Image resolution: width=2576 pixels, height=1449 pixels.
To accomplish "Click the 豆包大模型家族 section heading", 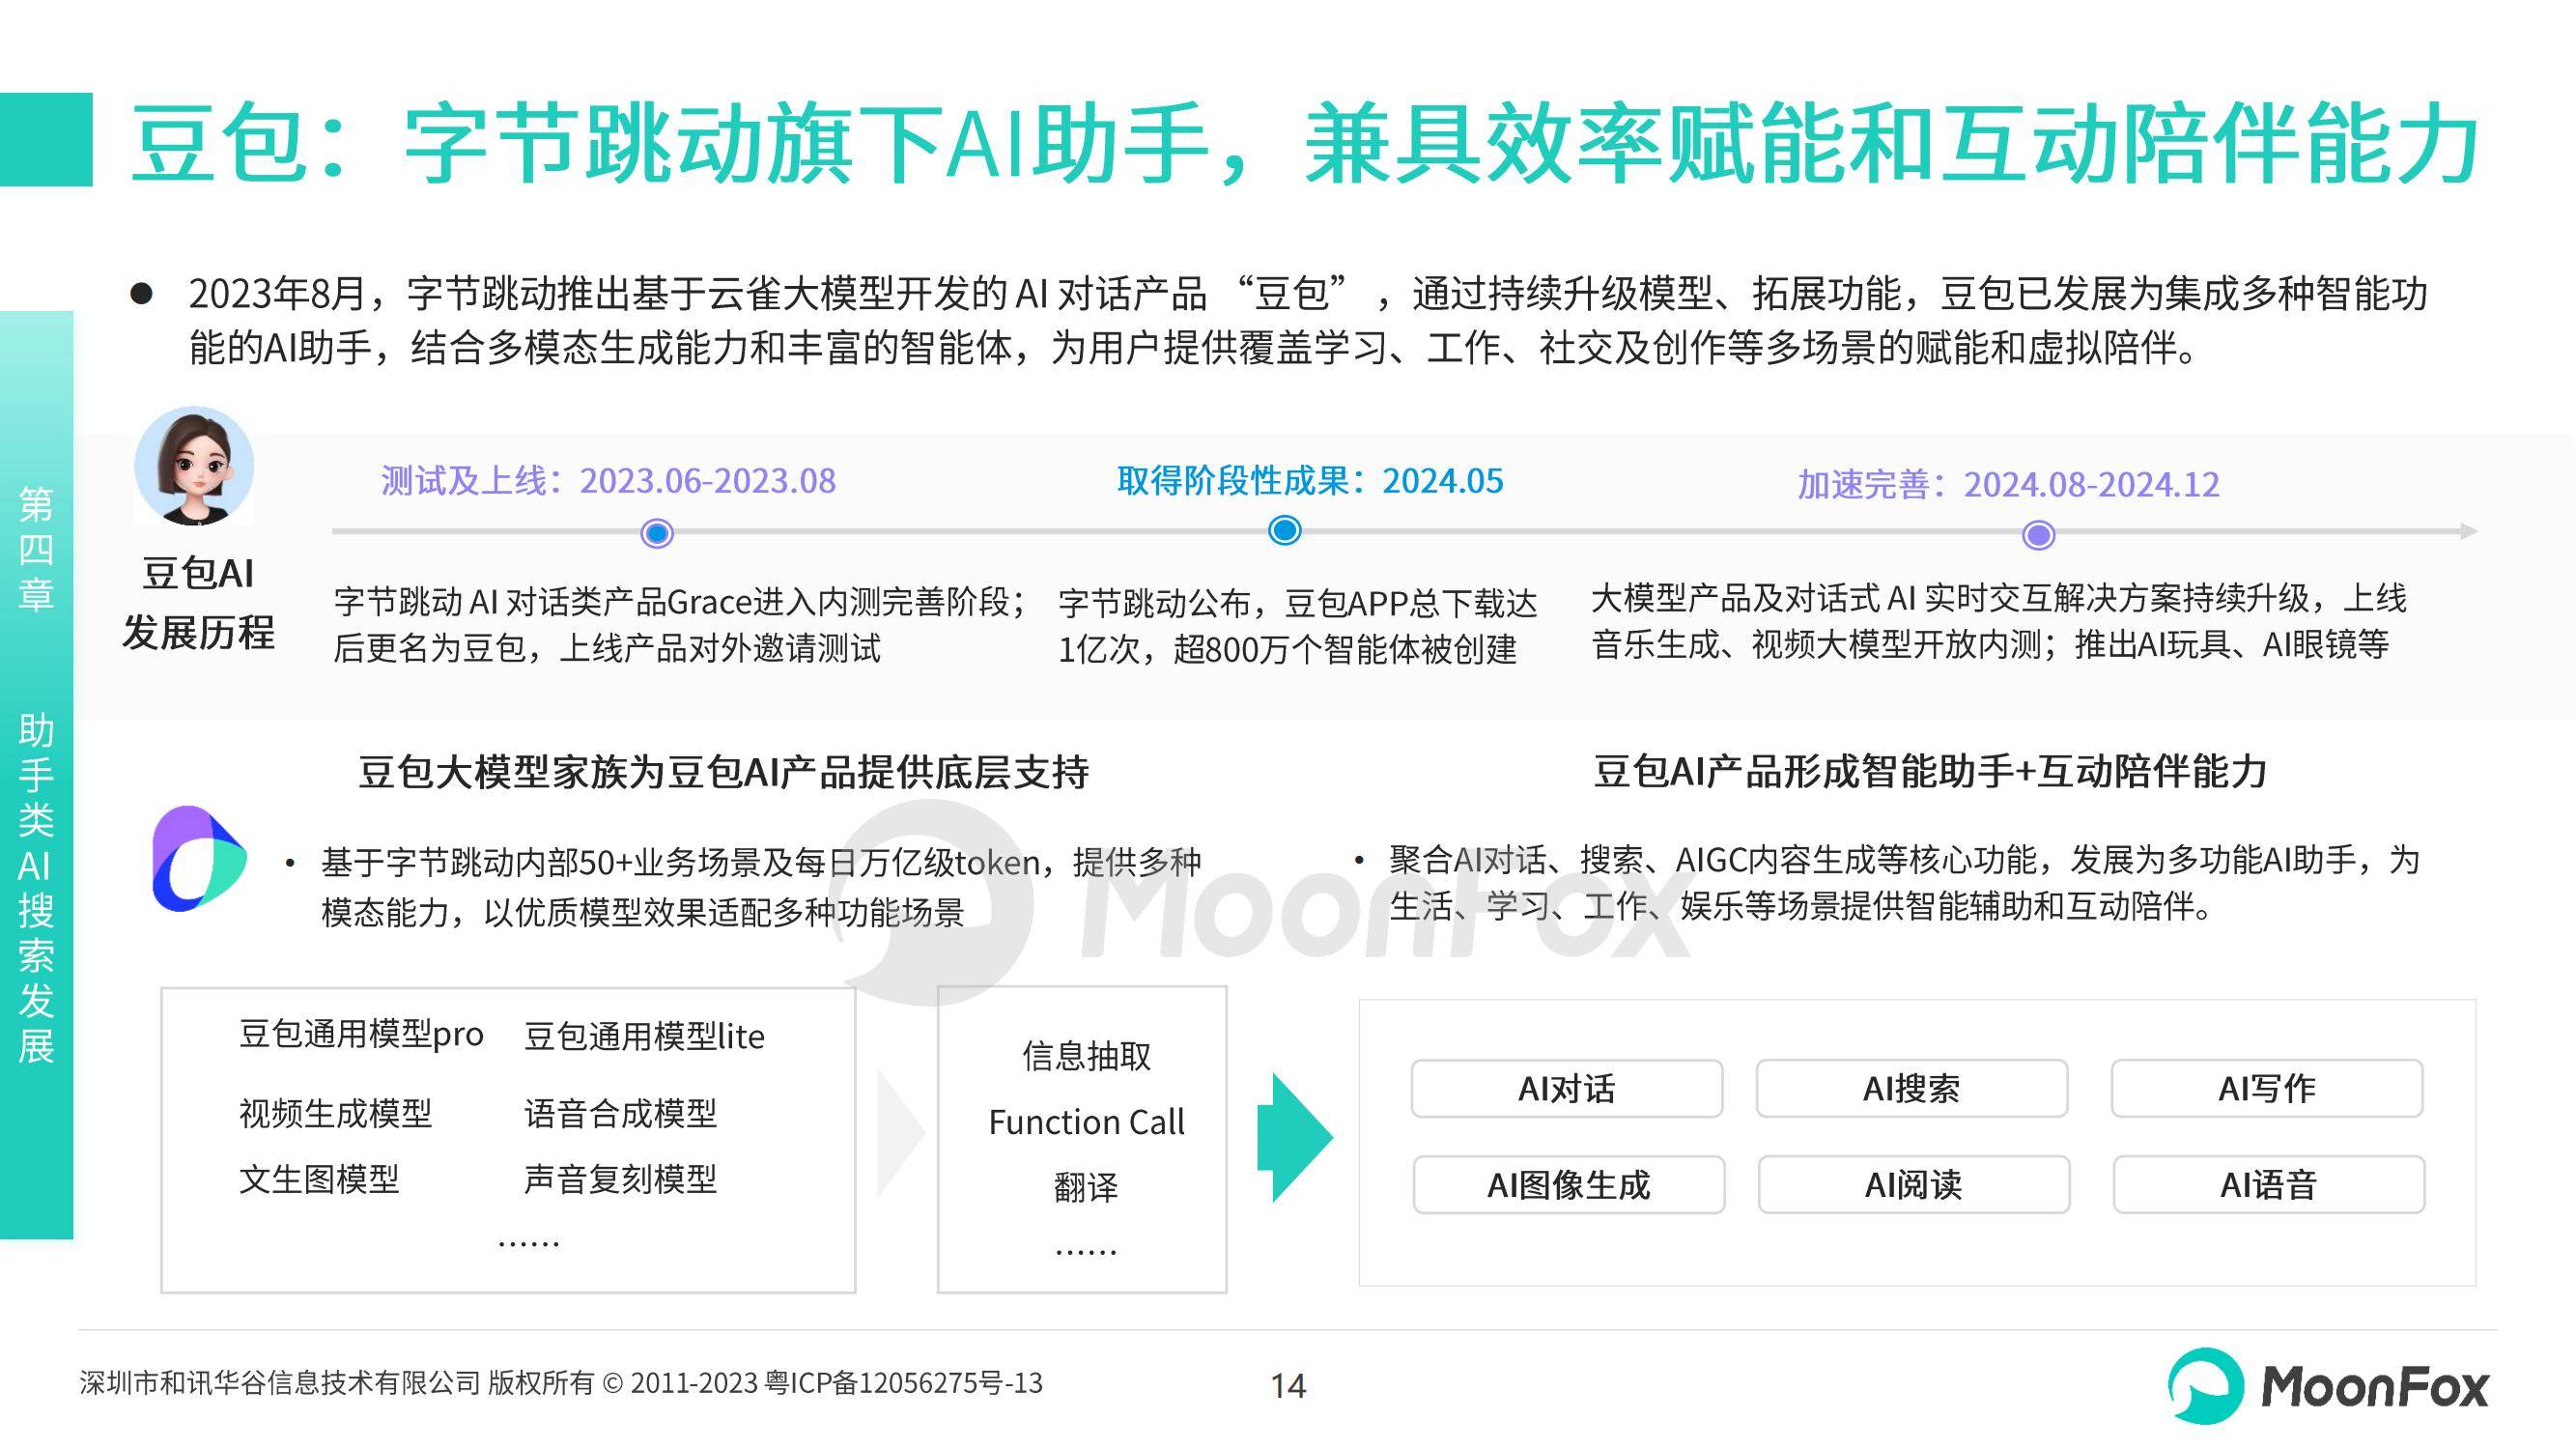I will pyautogui.click(x=723, y=772).
